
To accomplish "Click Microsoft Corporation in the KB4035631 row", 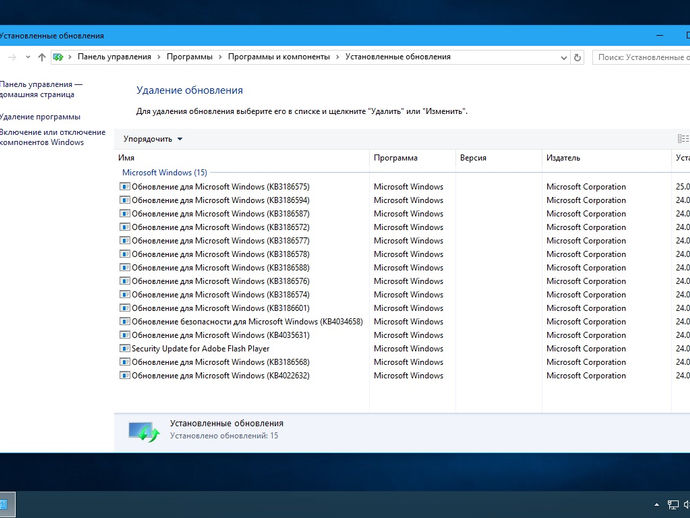I will [586, 335].
